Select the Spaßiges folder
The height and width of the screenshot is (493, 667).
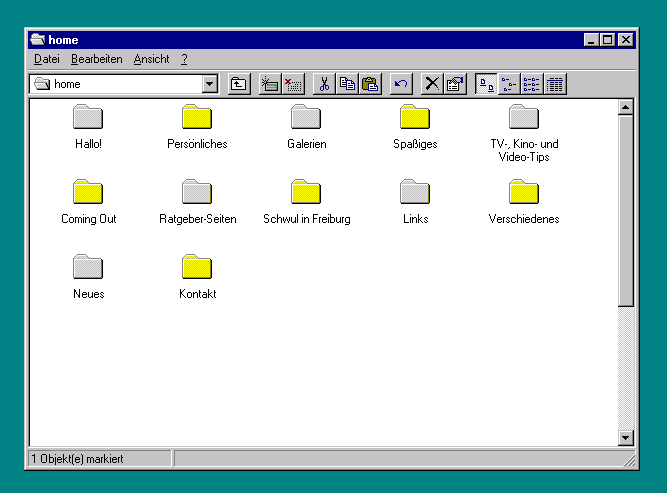415,127
